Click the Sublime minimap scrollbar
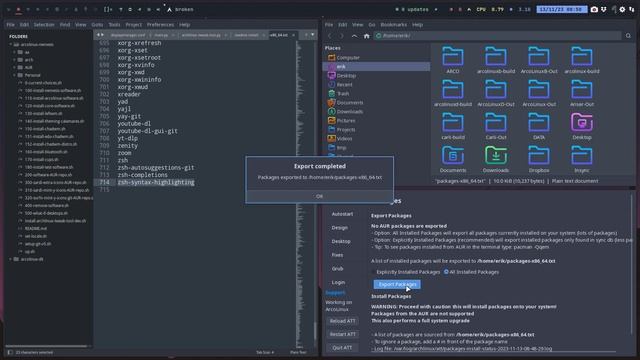The width and height of the screenshot is (640, 360). [x=315, y=331]
